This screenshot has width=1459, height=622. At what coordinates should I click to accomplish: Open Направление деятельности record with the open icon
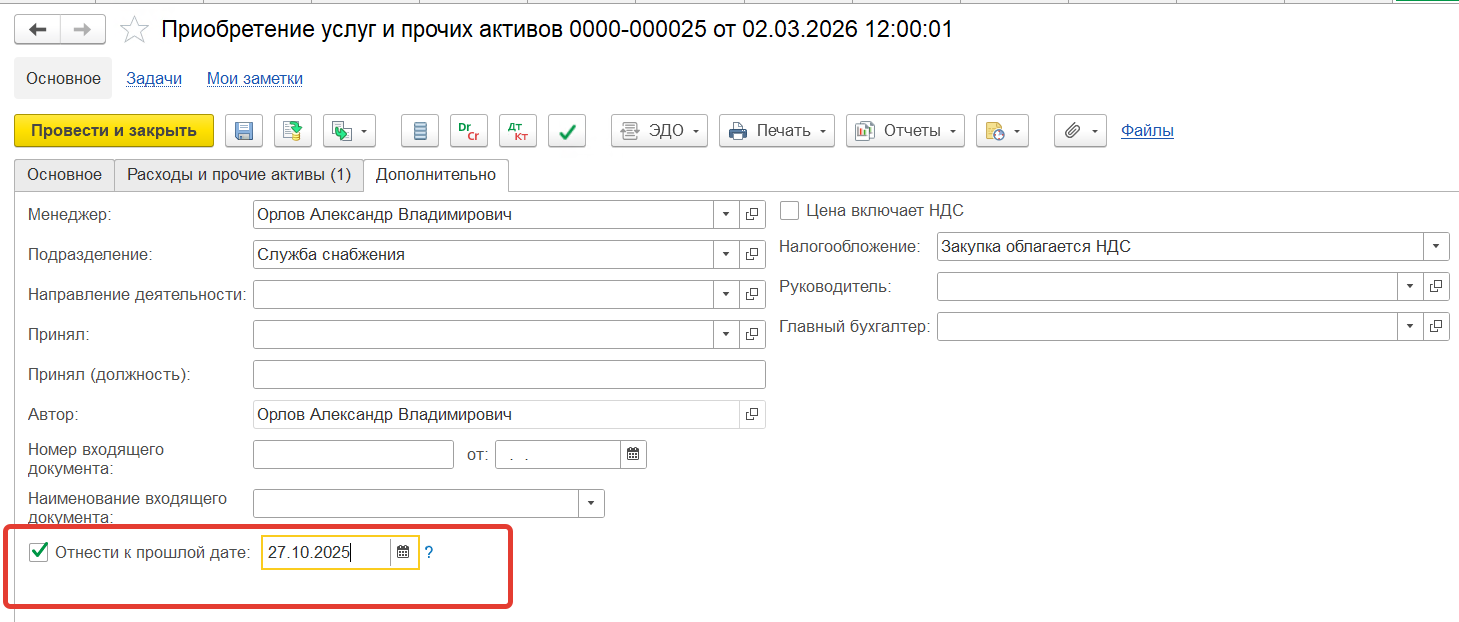coord(752,294)
